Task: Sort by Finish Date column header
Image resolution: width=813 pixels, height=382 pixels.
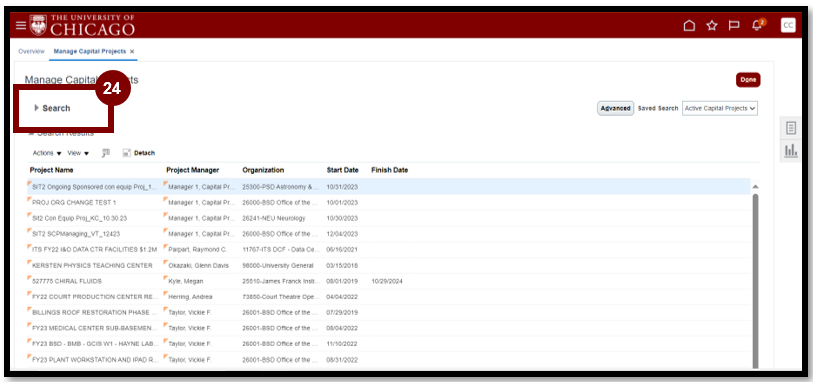Action: pyautogui.click(x=389, y=170)
